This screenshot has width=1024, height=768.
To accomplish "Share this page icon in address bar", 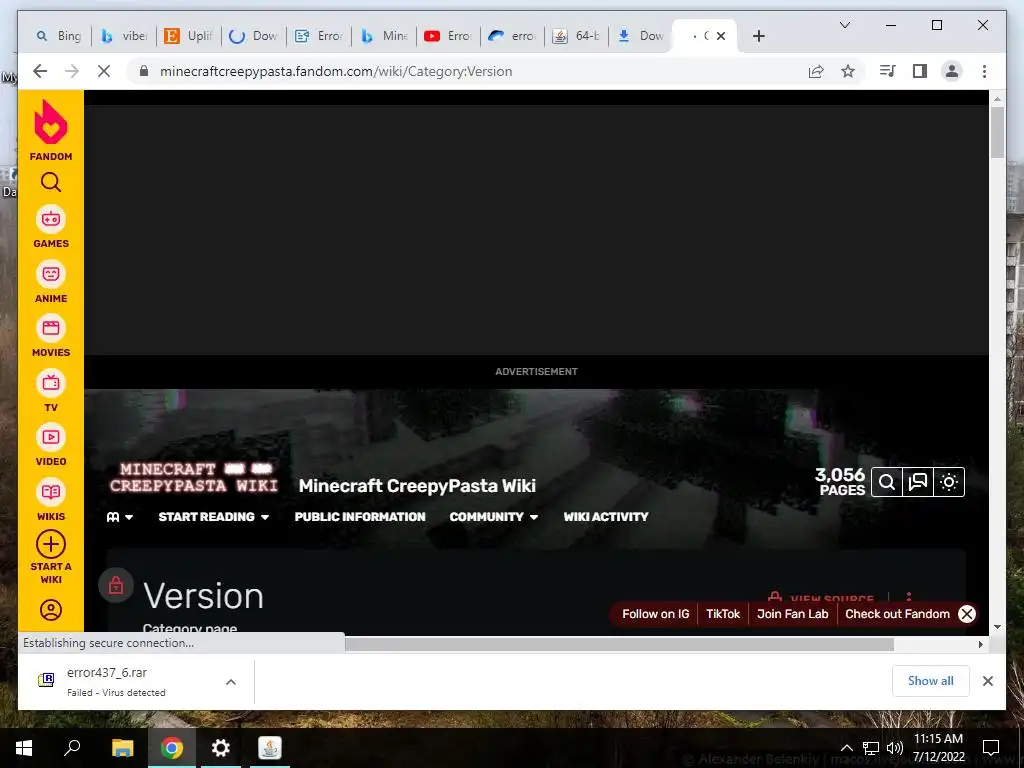I will (816, 71).
